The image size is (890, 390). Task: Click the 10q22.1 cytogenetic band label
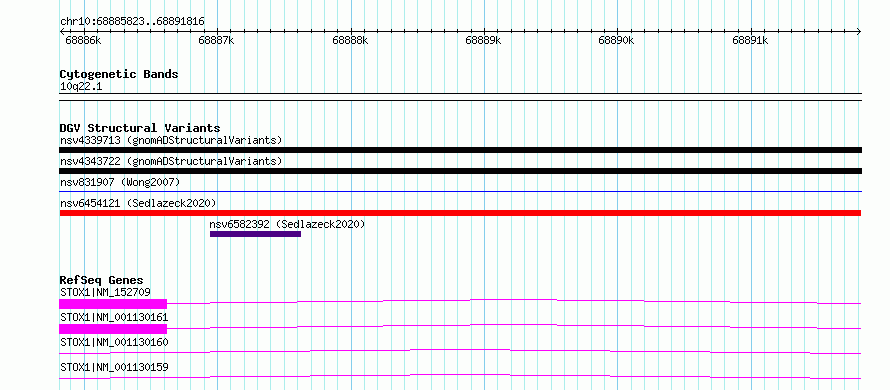click(x=81, y=87)
